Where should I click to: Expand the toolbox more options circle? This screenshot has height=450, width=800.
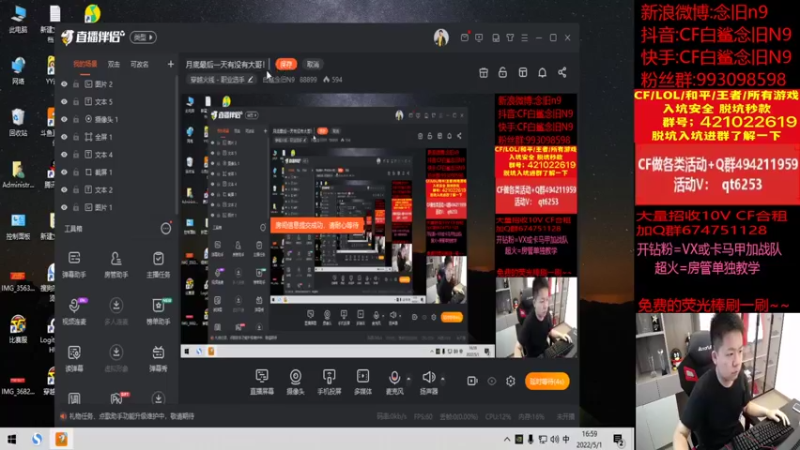[x=166, y=229]
